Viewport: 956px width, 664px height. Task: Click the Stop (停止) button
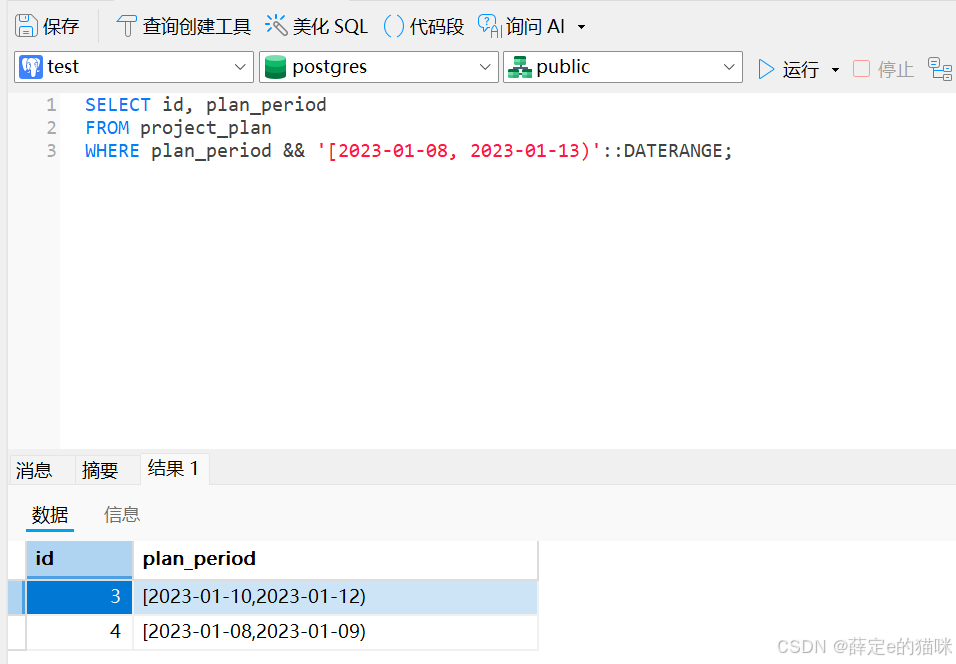[x=883, y=70]
